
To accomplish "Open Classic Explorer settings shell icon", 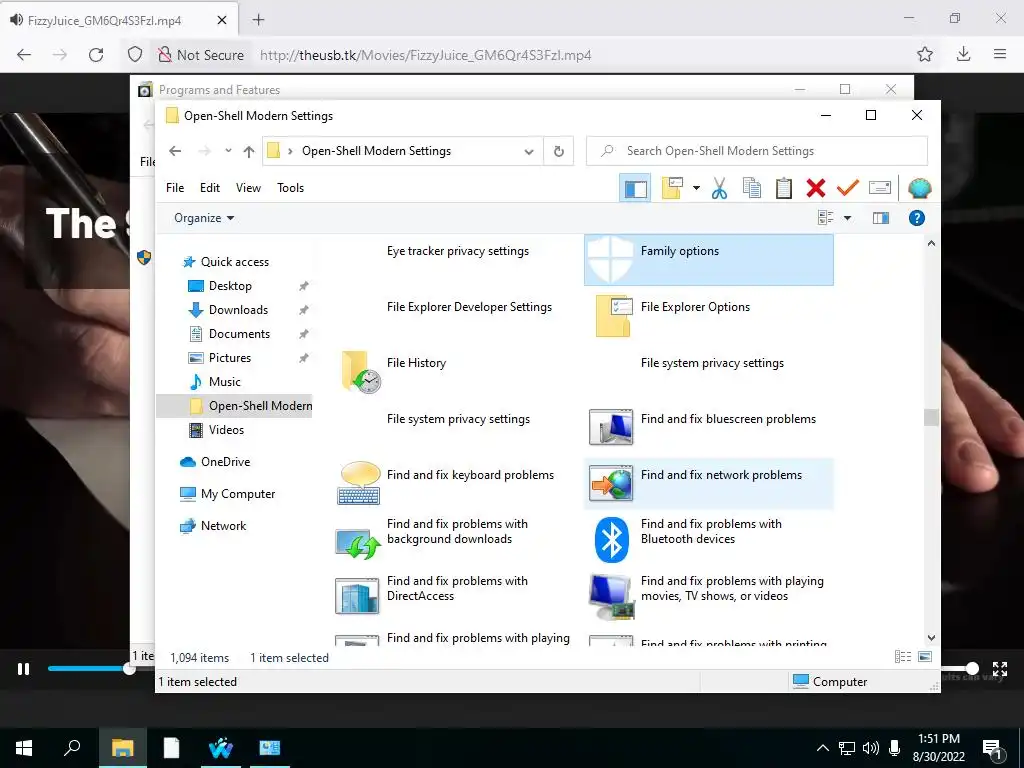I will click(920, 188).
